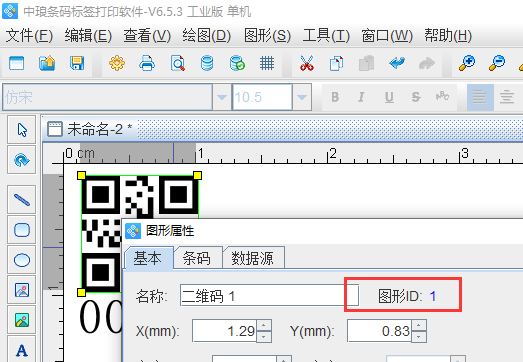Increase X(mm) value with up arrow
Screen dimensions: 523x362
(x=264, y=325)
